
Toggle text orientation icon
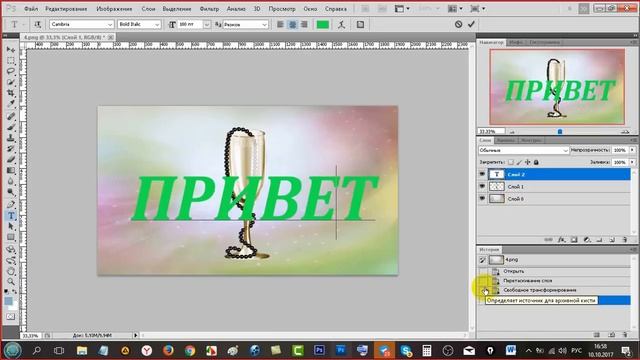(x=38, y=24)
